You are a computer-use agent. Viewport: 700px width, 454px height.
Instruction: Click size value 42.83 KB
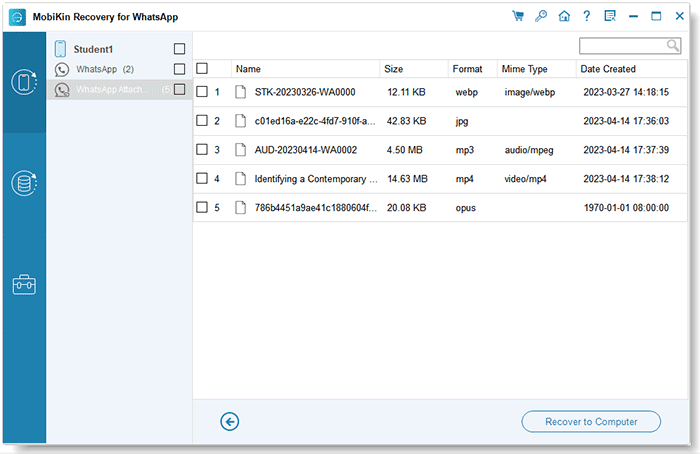[406, 121]
